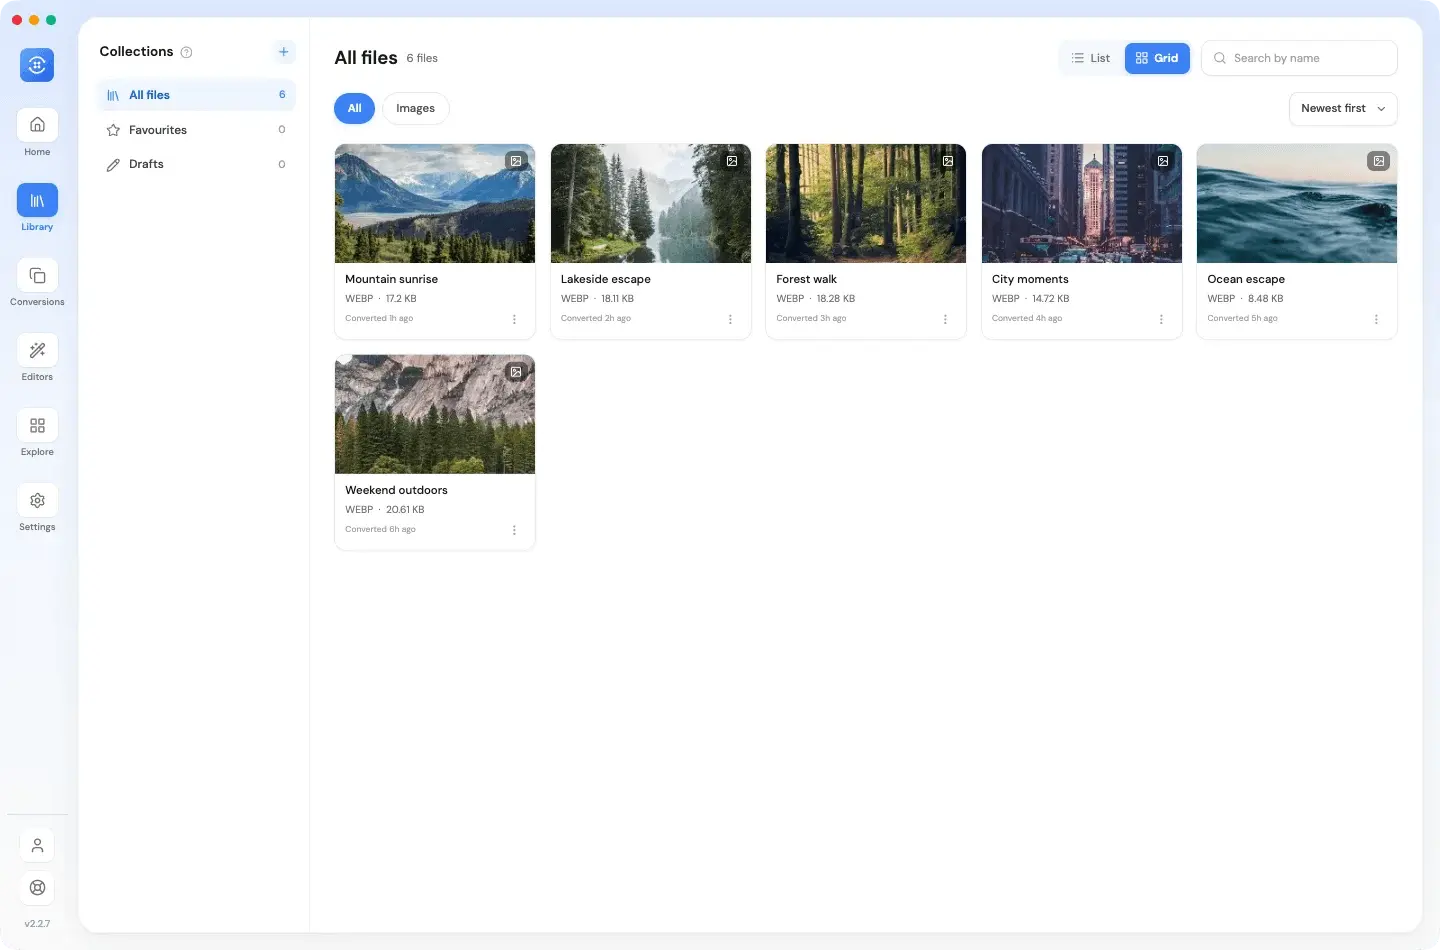Open the Drafts collection
Screen dimensions: 1440x950
(x=196, y=164)
